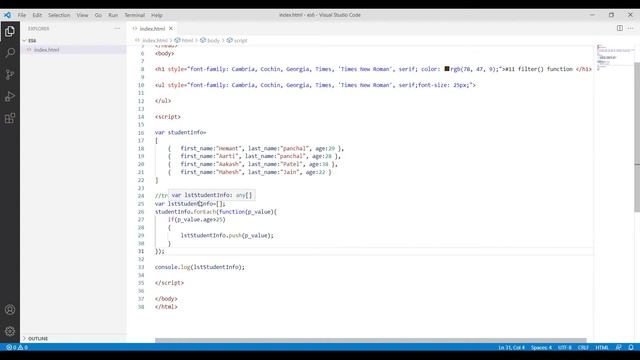Open the Accounts menu icon
The height and width of the screenshot is (360, 640).
click(x=10, y=309)
